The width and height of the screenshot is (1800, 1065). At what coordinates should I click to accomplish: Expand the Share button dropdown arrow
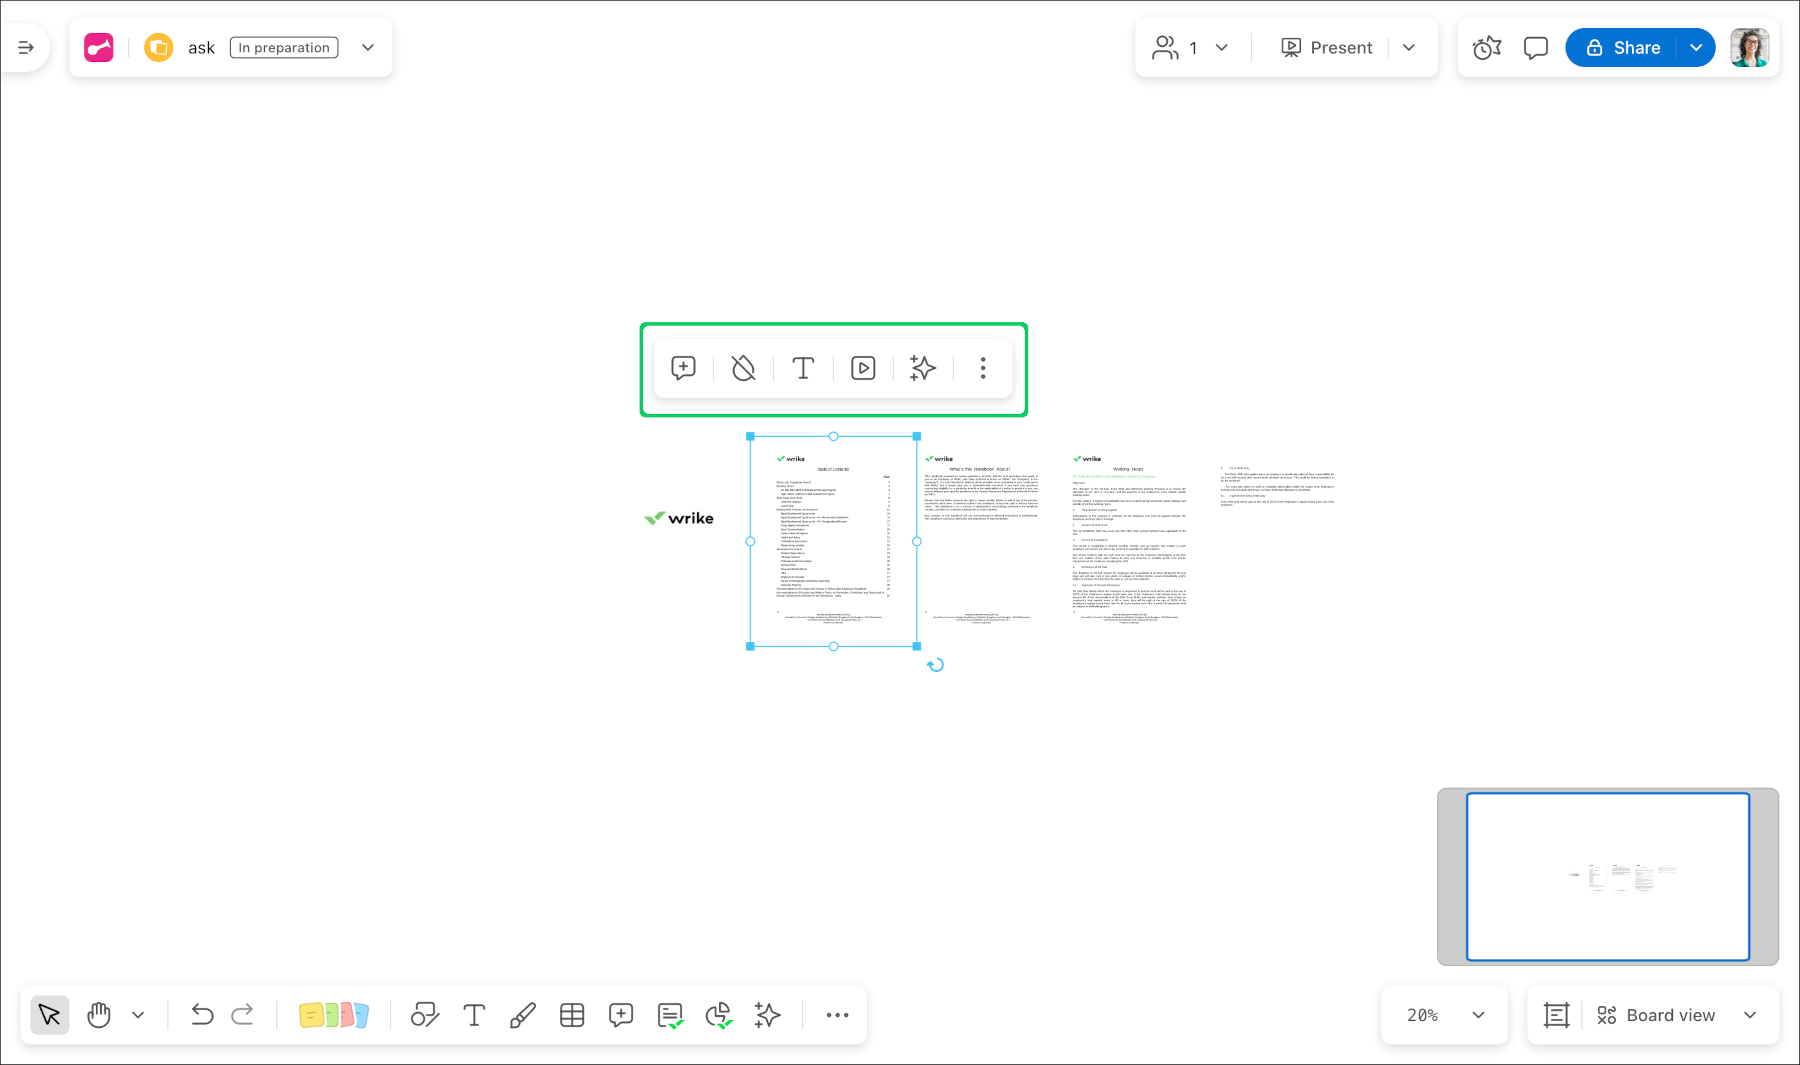click(1696, 47)
